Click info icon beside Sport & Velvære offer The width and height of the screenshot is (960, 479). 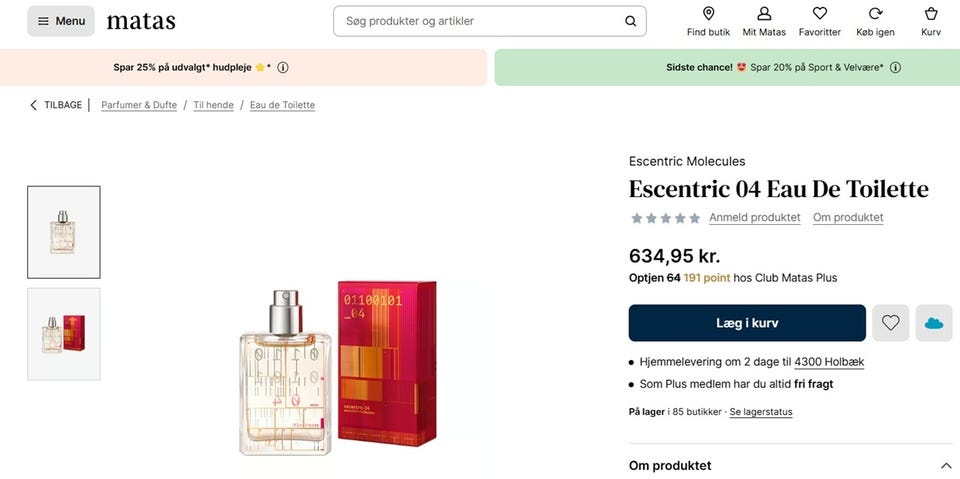tap(895, 68)
